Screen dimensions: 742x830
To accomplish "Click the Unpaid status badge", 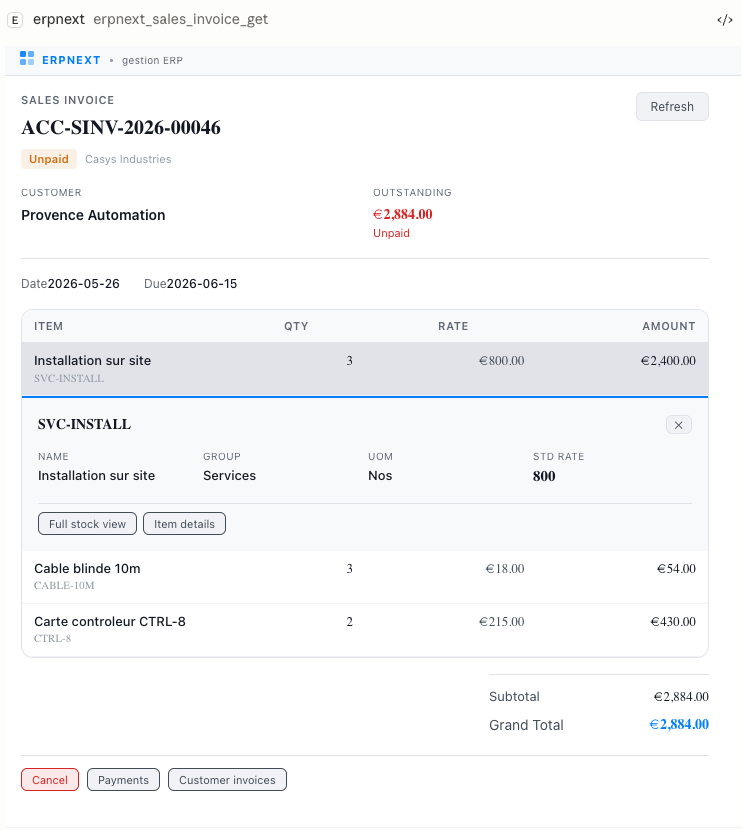I will pos(49,159).
